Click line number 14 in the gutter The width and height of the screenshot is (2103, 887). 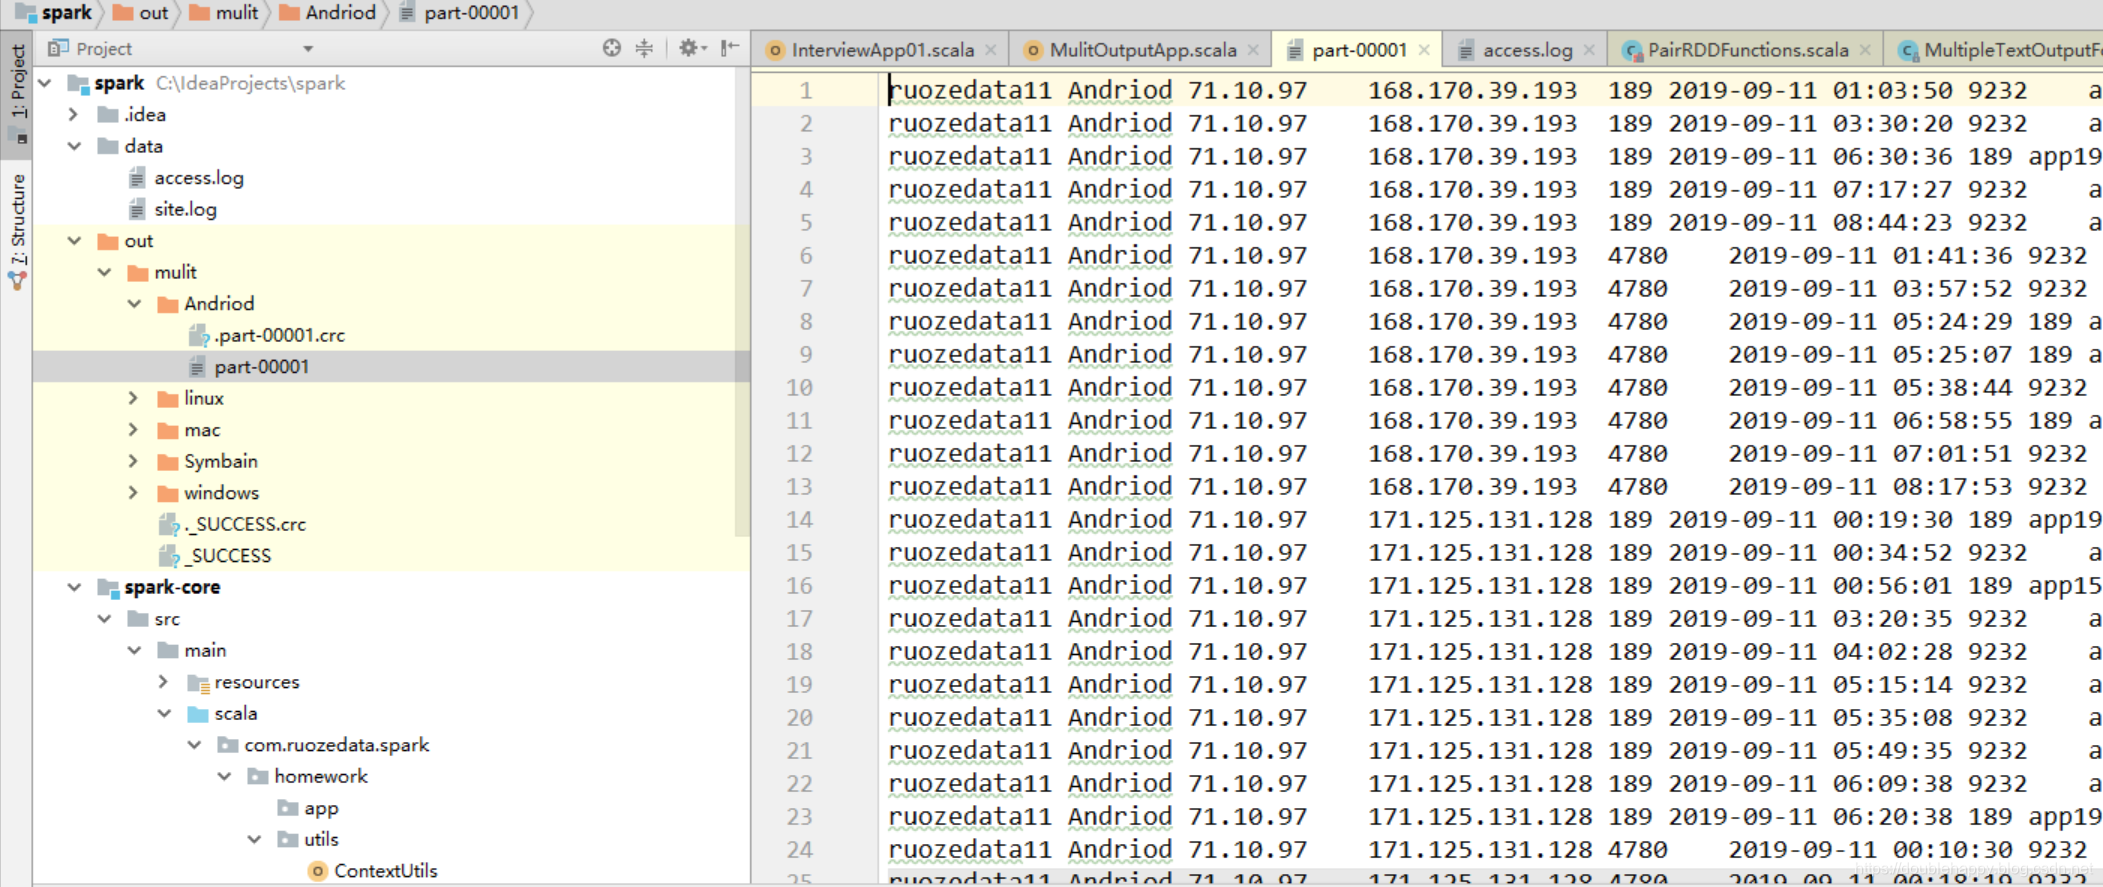click(799, 520)
